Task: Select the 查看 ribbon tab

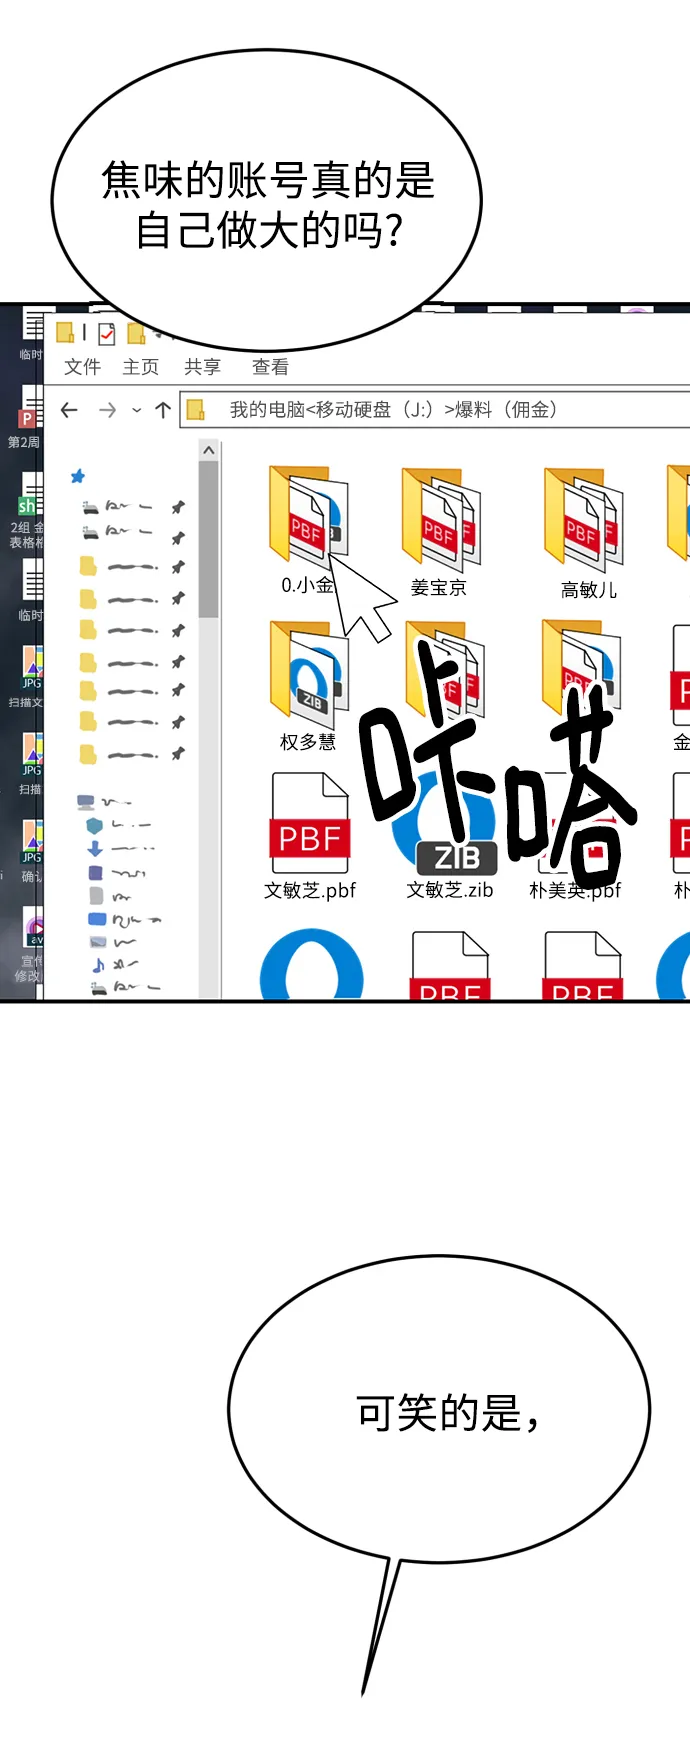Action: click(x=270, y=367)
